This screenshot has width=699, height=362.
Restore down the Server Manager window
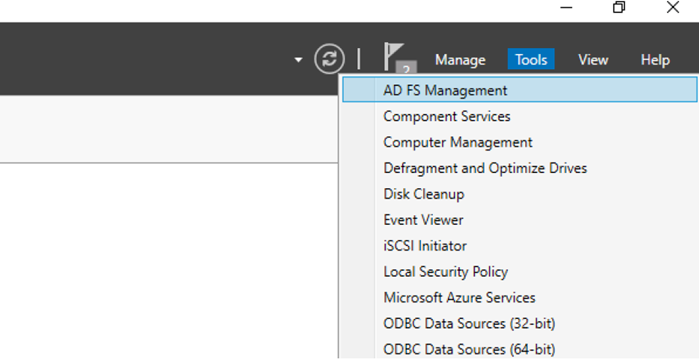click(619, 7)
